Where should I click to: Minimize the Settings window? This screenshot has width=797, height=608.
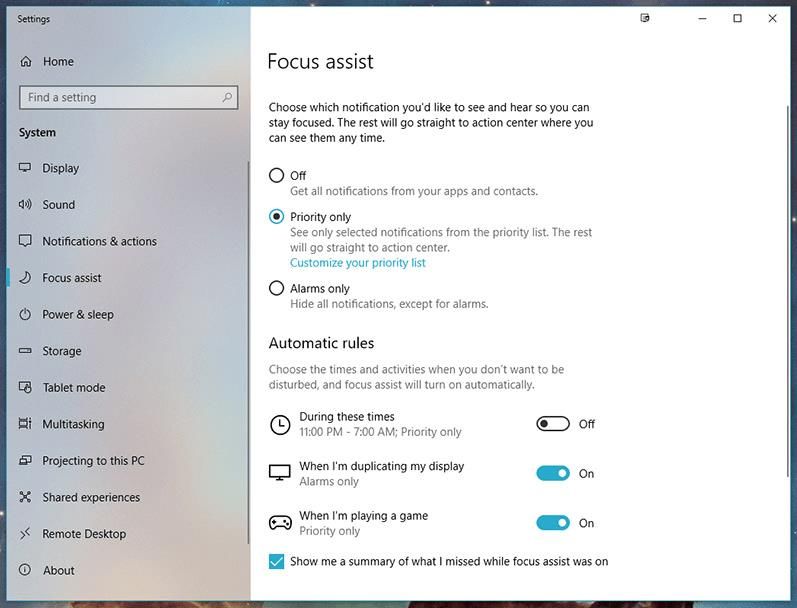(x=702, y=18)
